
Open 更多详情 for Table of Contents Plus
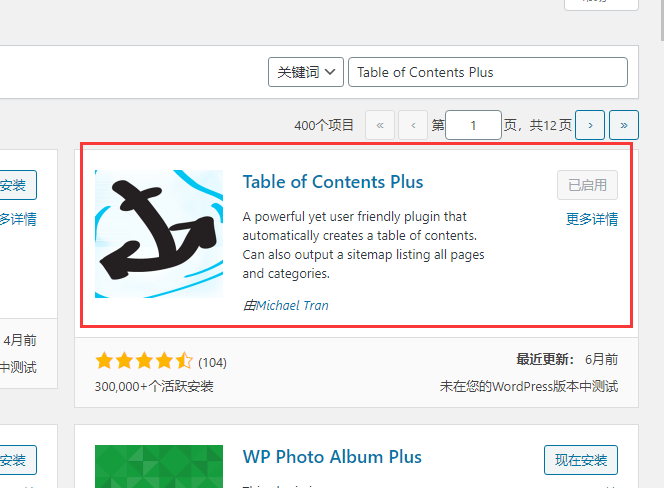click(591, 219)
